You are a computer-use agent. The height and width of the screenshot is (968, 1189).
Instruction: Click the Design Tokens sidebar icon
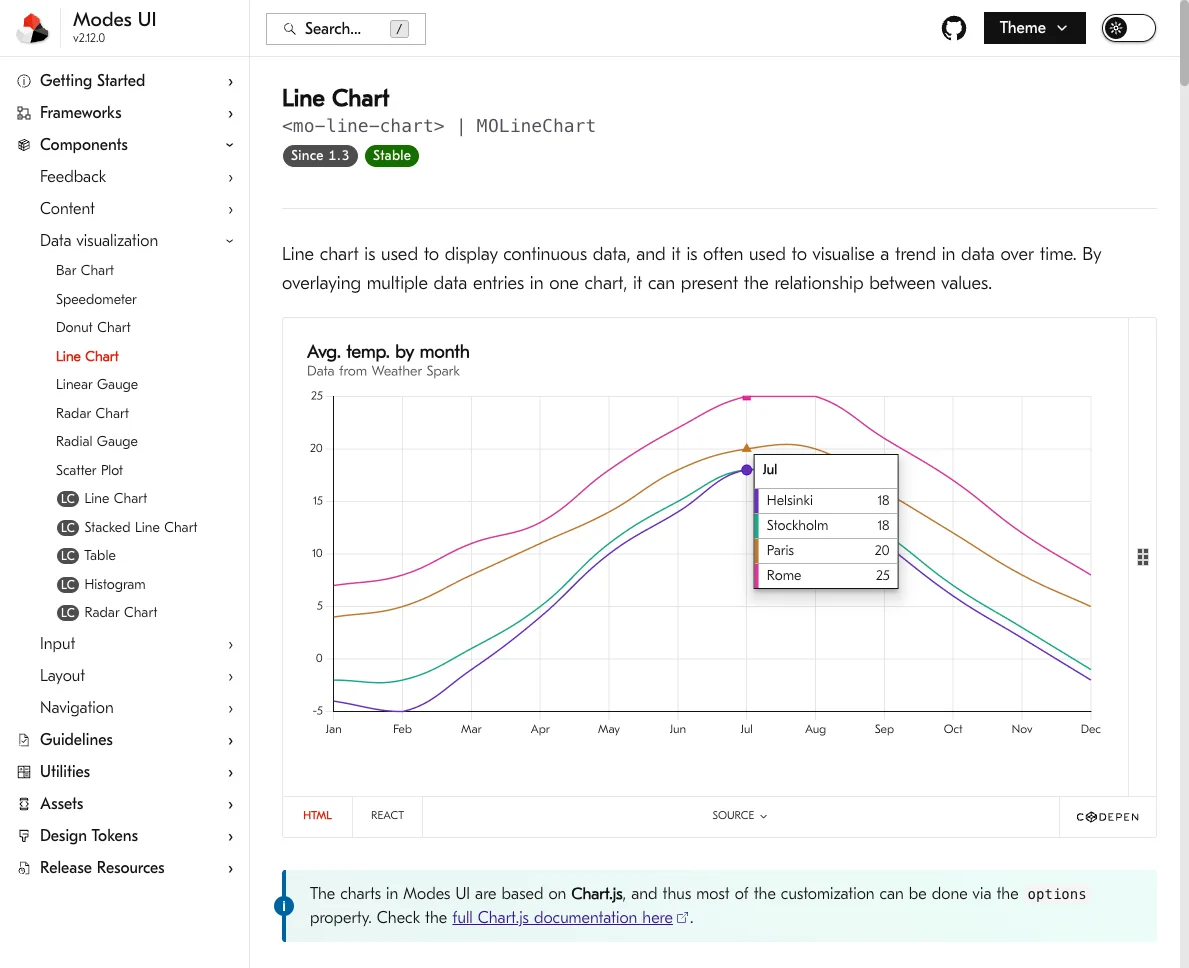pos(24,836)
